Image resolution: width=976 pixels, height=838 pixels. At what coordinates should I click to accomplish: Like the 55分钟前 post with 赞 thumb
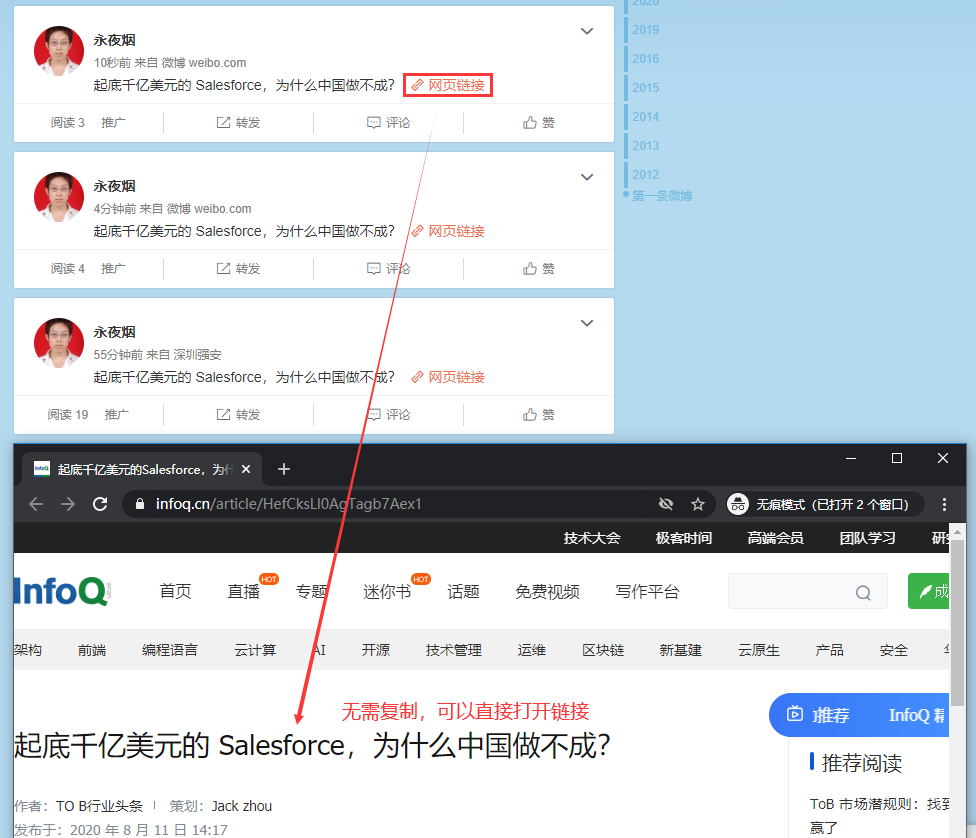click(538, 415)
